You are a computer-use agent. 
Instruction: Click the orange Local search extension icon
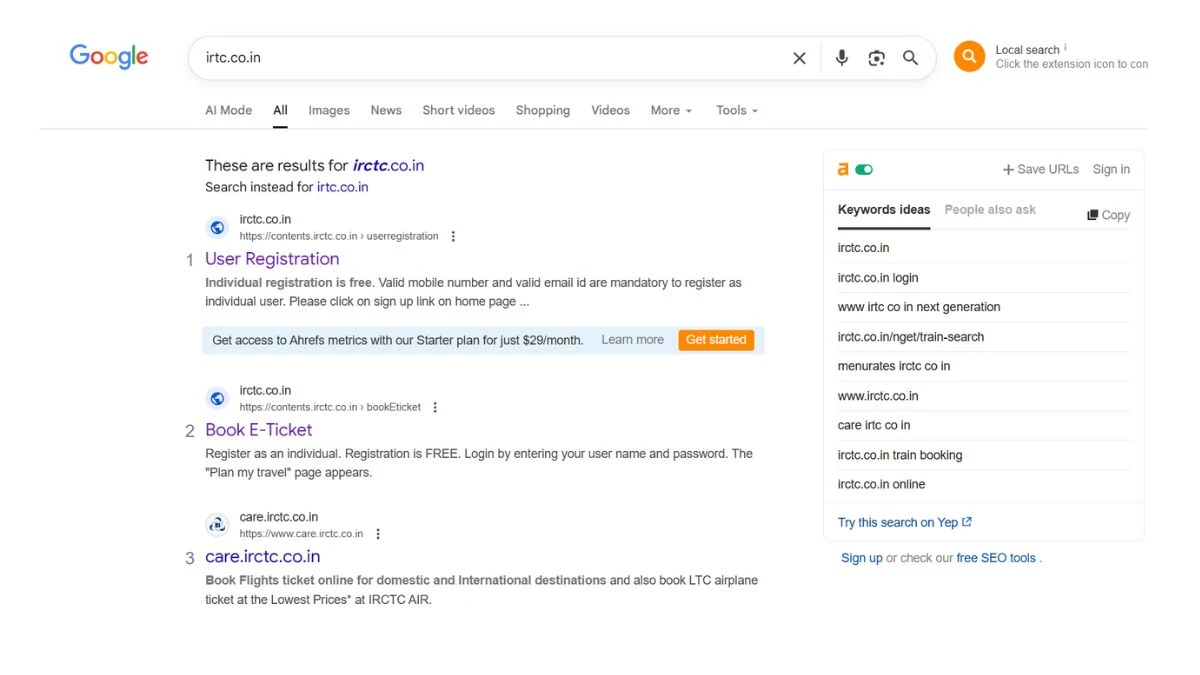[x=969, y=57]
